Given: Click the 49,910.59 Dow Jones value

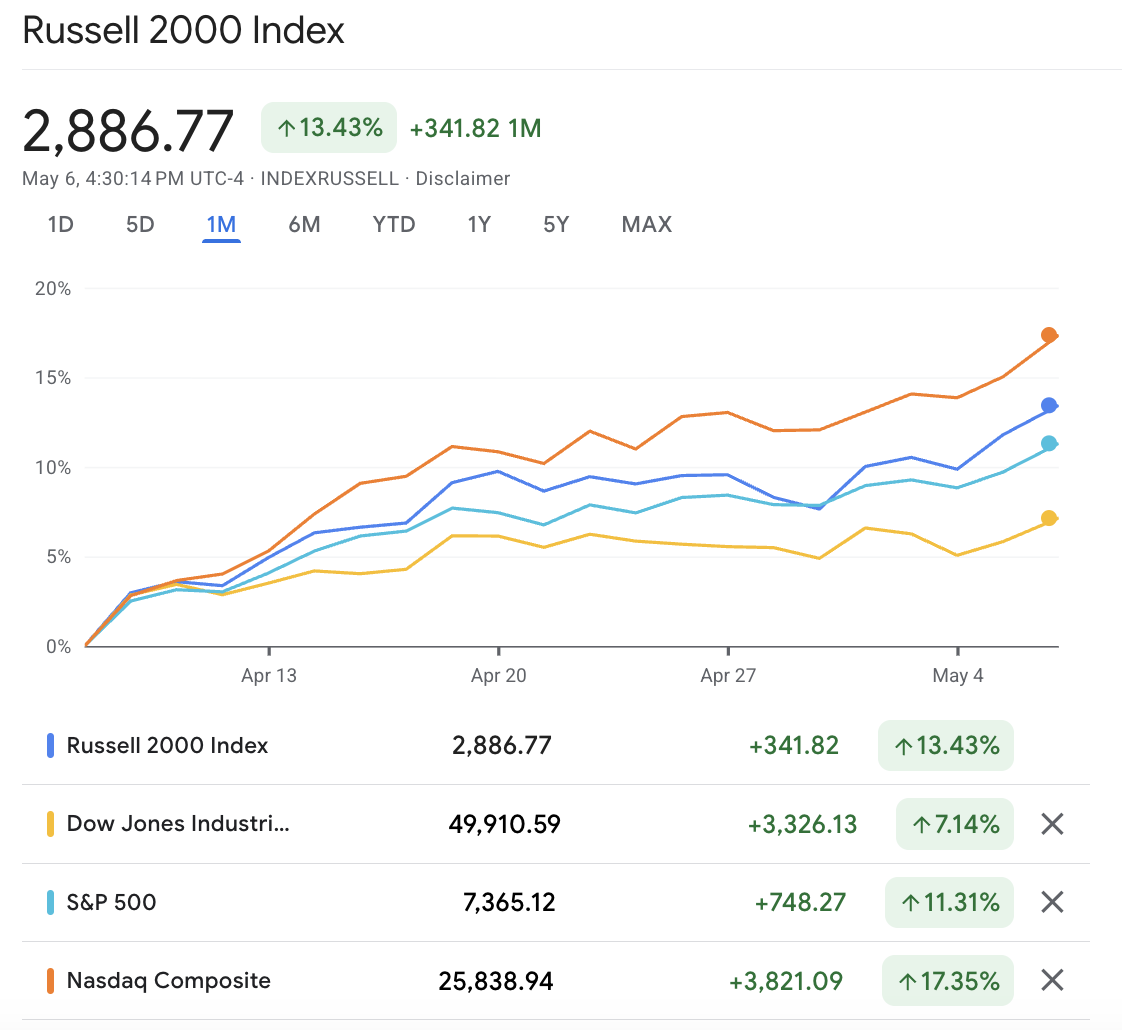Looking at the screenshot, I should [x=504, y=824].
